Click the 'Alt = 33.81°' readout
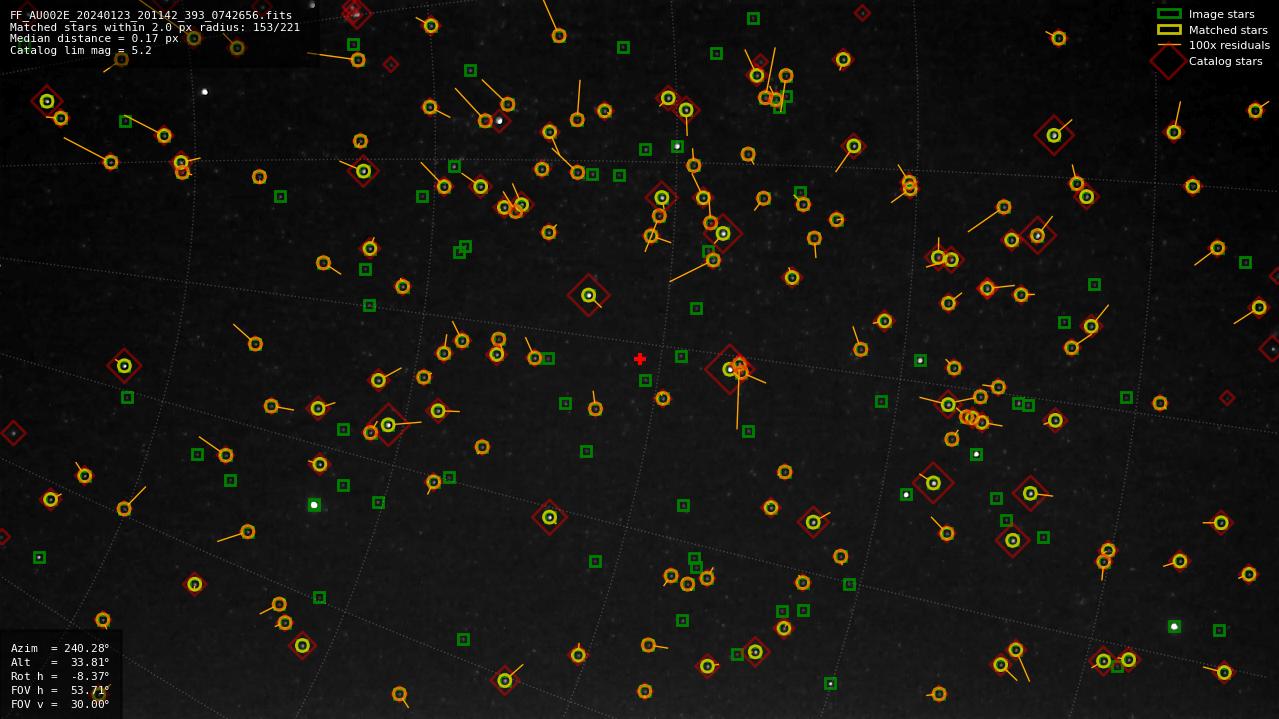This screenshot has height=719, width=1279. pyautogui.click(x=60, y=662)
